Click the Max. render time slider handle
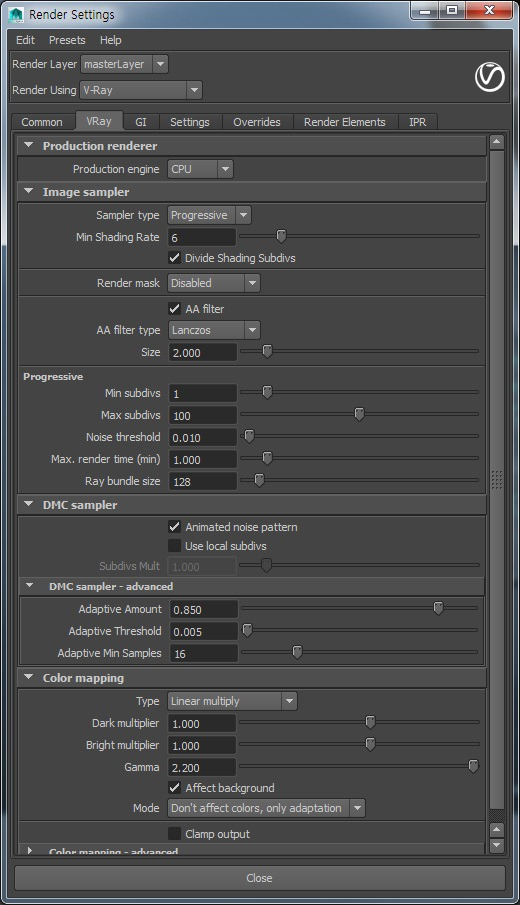This screenshot has width=520, height=905. pyautogui.click(x=267, y=458)
